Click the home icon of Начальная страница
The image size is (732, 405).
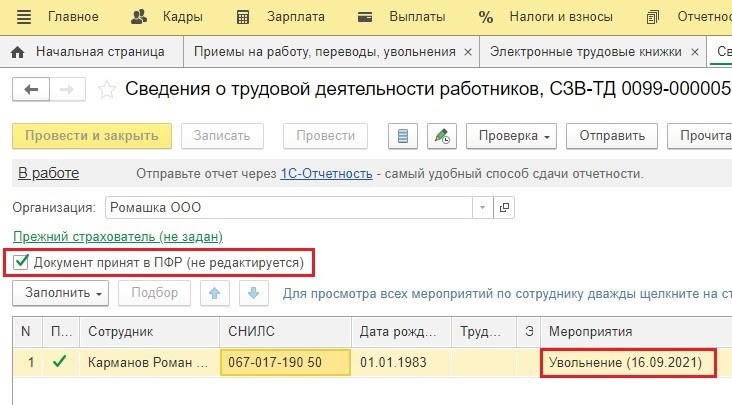18,51
